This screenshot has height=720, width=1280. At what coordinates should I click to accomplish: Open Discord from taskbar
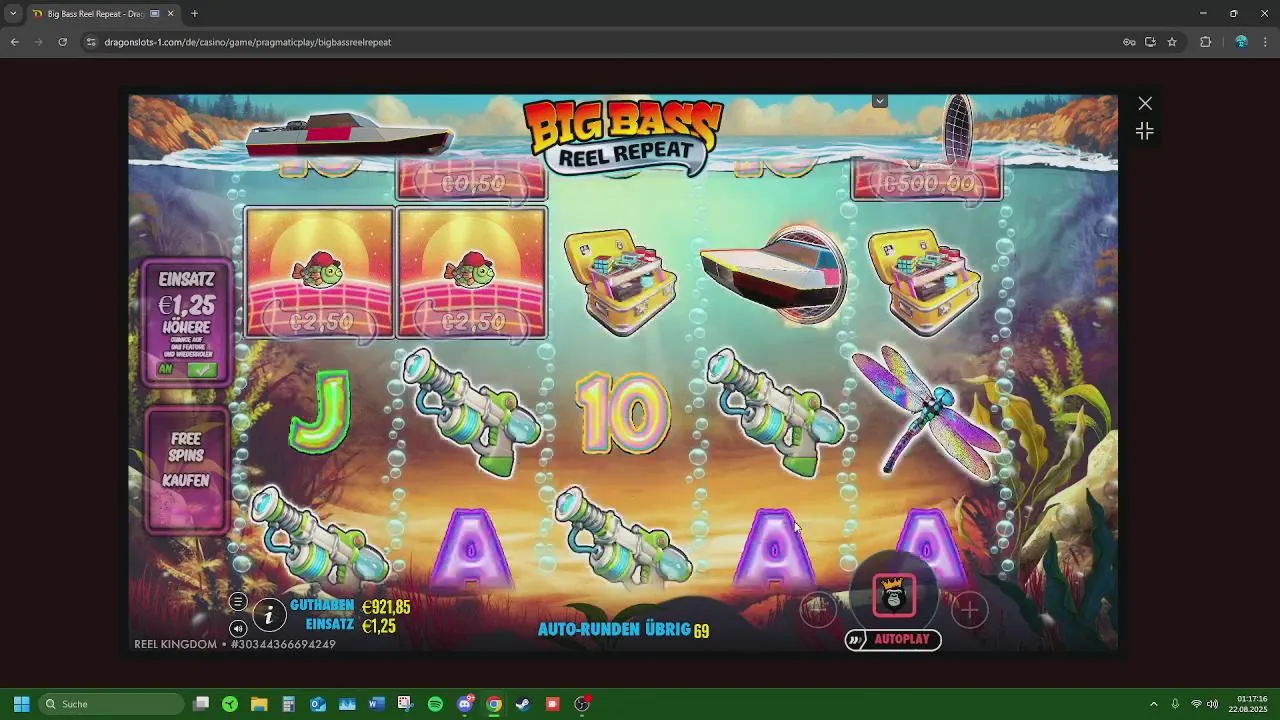(x=465, y=704)
